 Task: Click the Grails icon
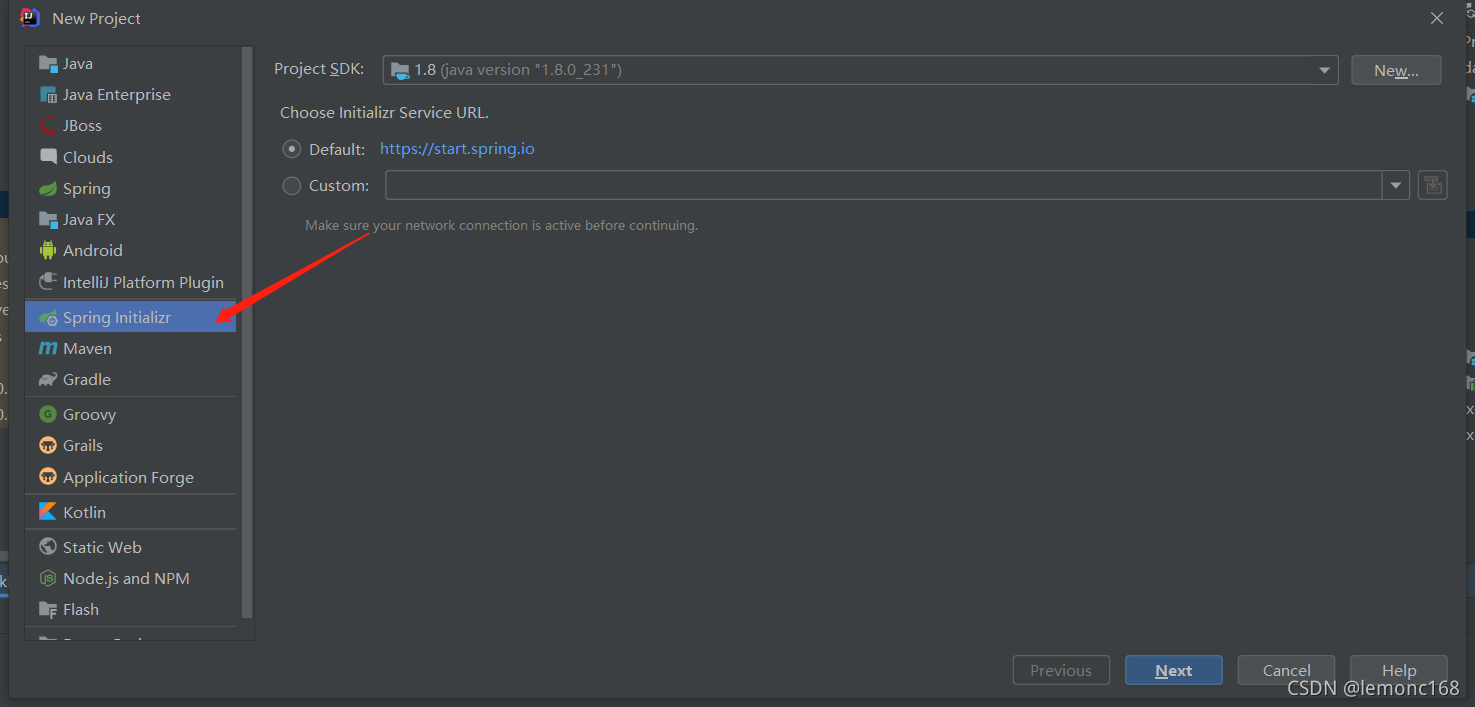48,446
